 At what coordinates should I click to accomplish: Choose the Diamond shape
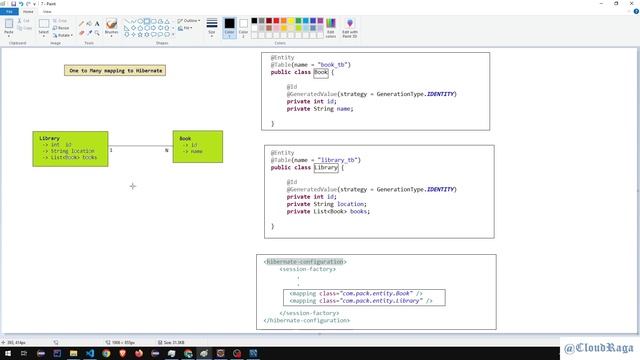coord(133,28)
